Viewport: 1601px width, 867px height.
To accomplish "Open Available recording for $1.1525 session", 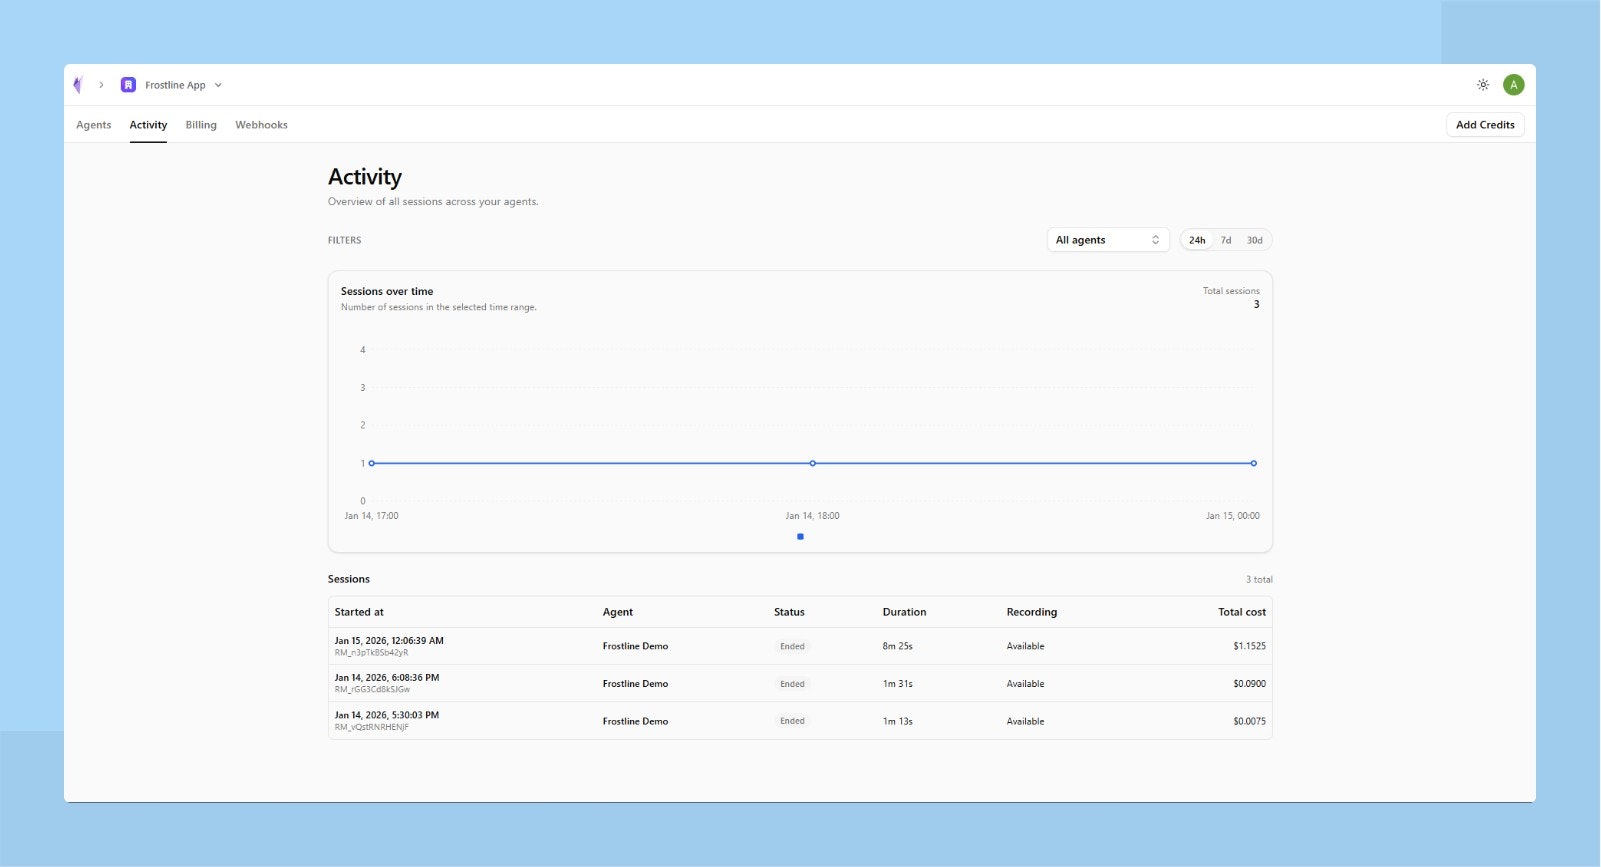I will click(1025, 646).
